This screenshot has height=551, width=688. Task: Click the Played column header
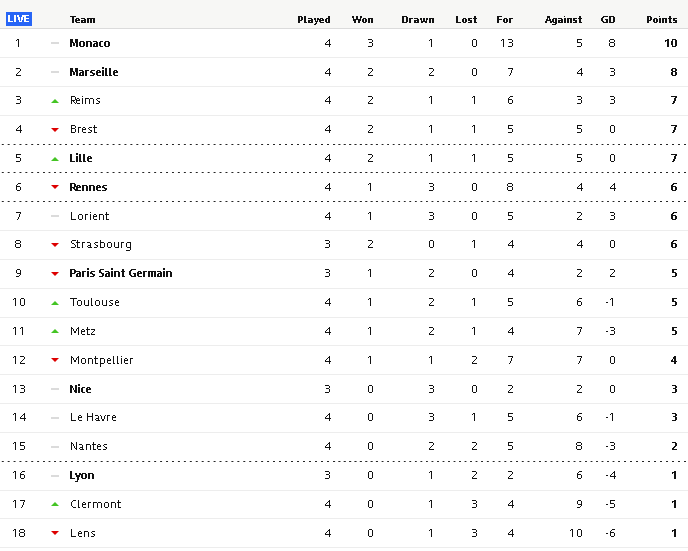[x=314, y=20]
